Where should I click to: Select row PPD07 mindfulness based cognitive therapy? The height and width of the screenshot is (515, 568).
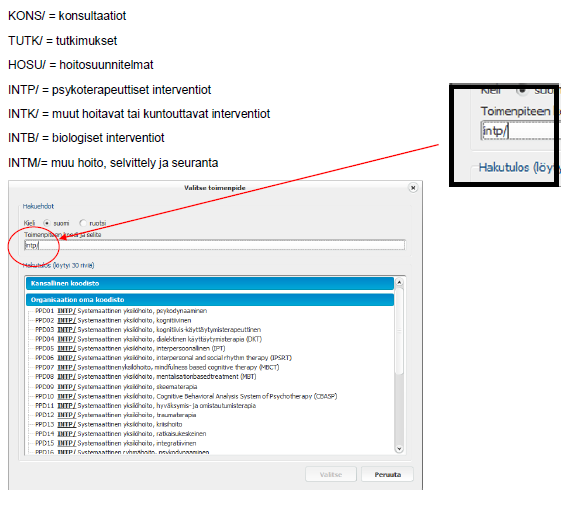point(157,367)
